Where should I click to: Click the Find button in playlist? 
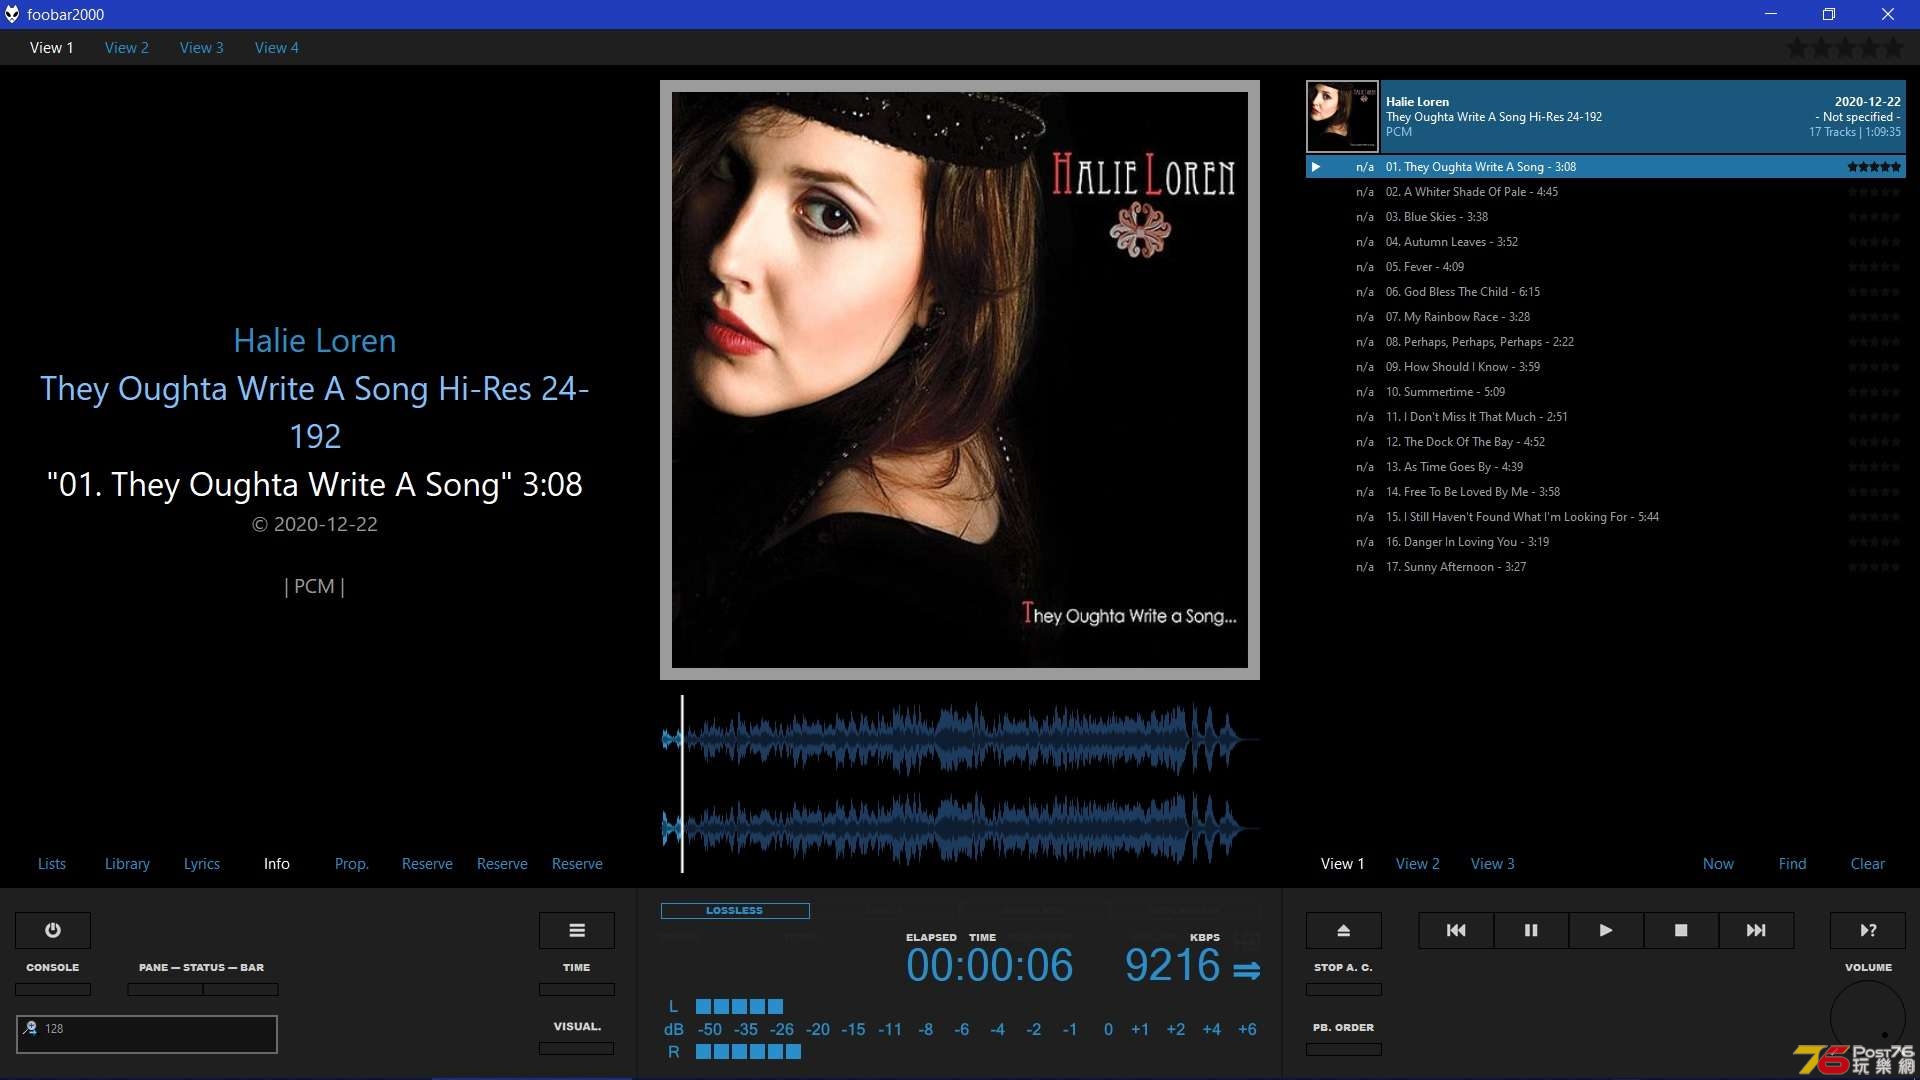1793,863
